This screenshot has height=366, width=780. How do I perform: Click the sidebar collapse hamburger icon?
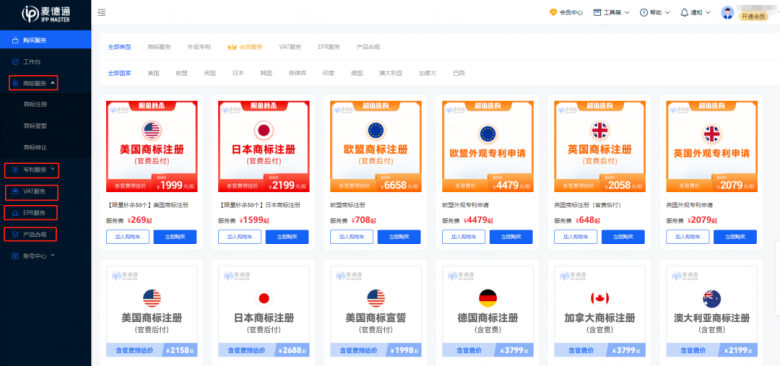(x=101, y=12)
